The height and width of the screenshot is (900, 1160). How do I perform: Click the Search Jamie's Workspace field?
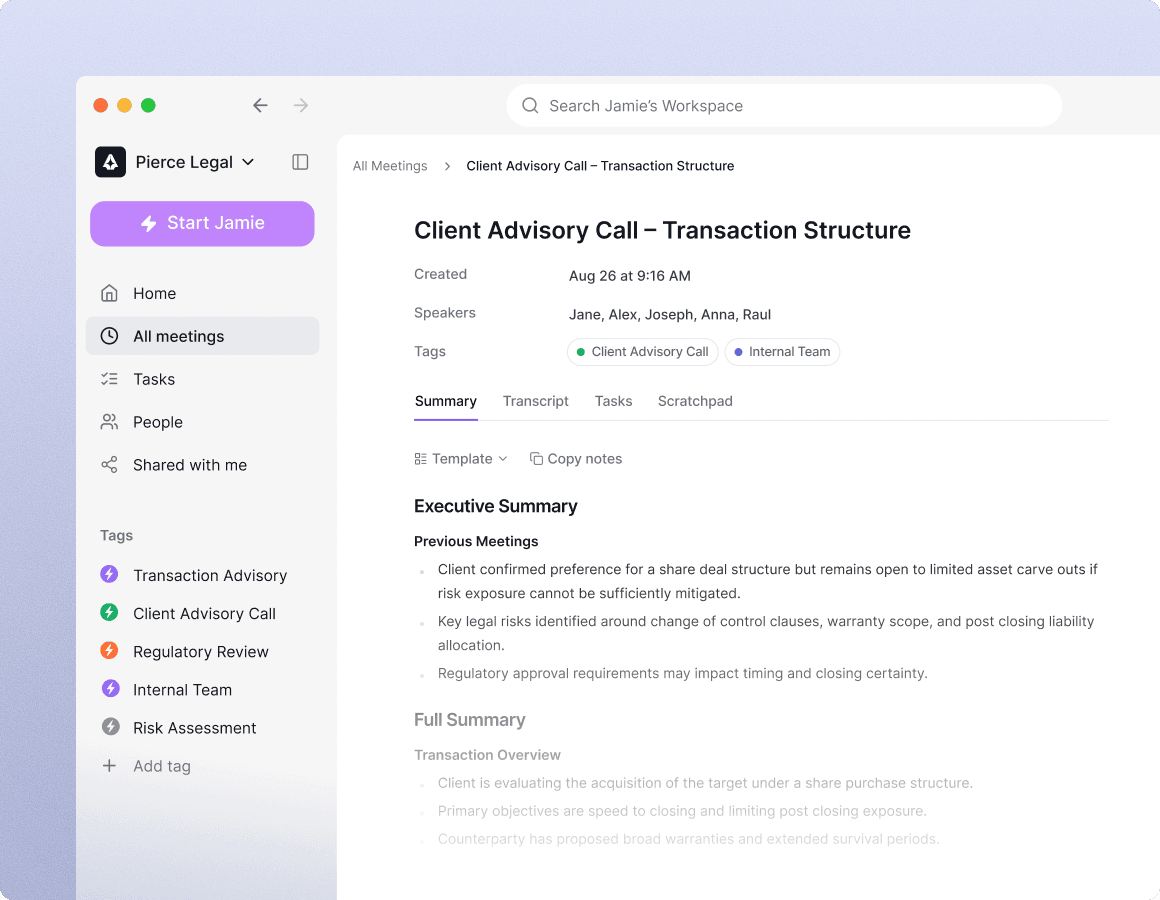784,106
